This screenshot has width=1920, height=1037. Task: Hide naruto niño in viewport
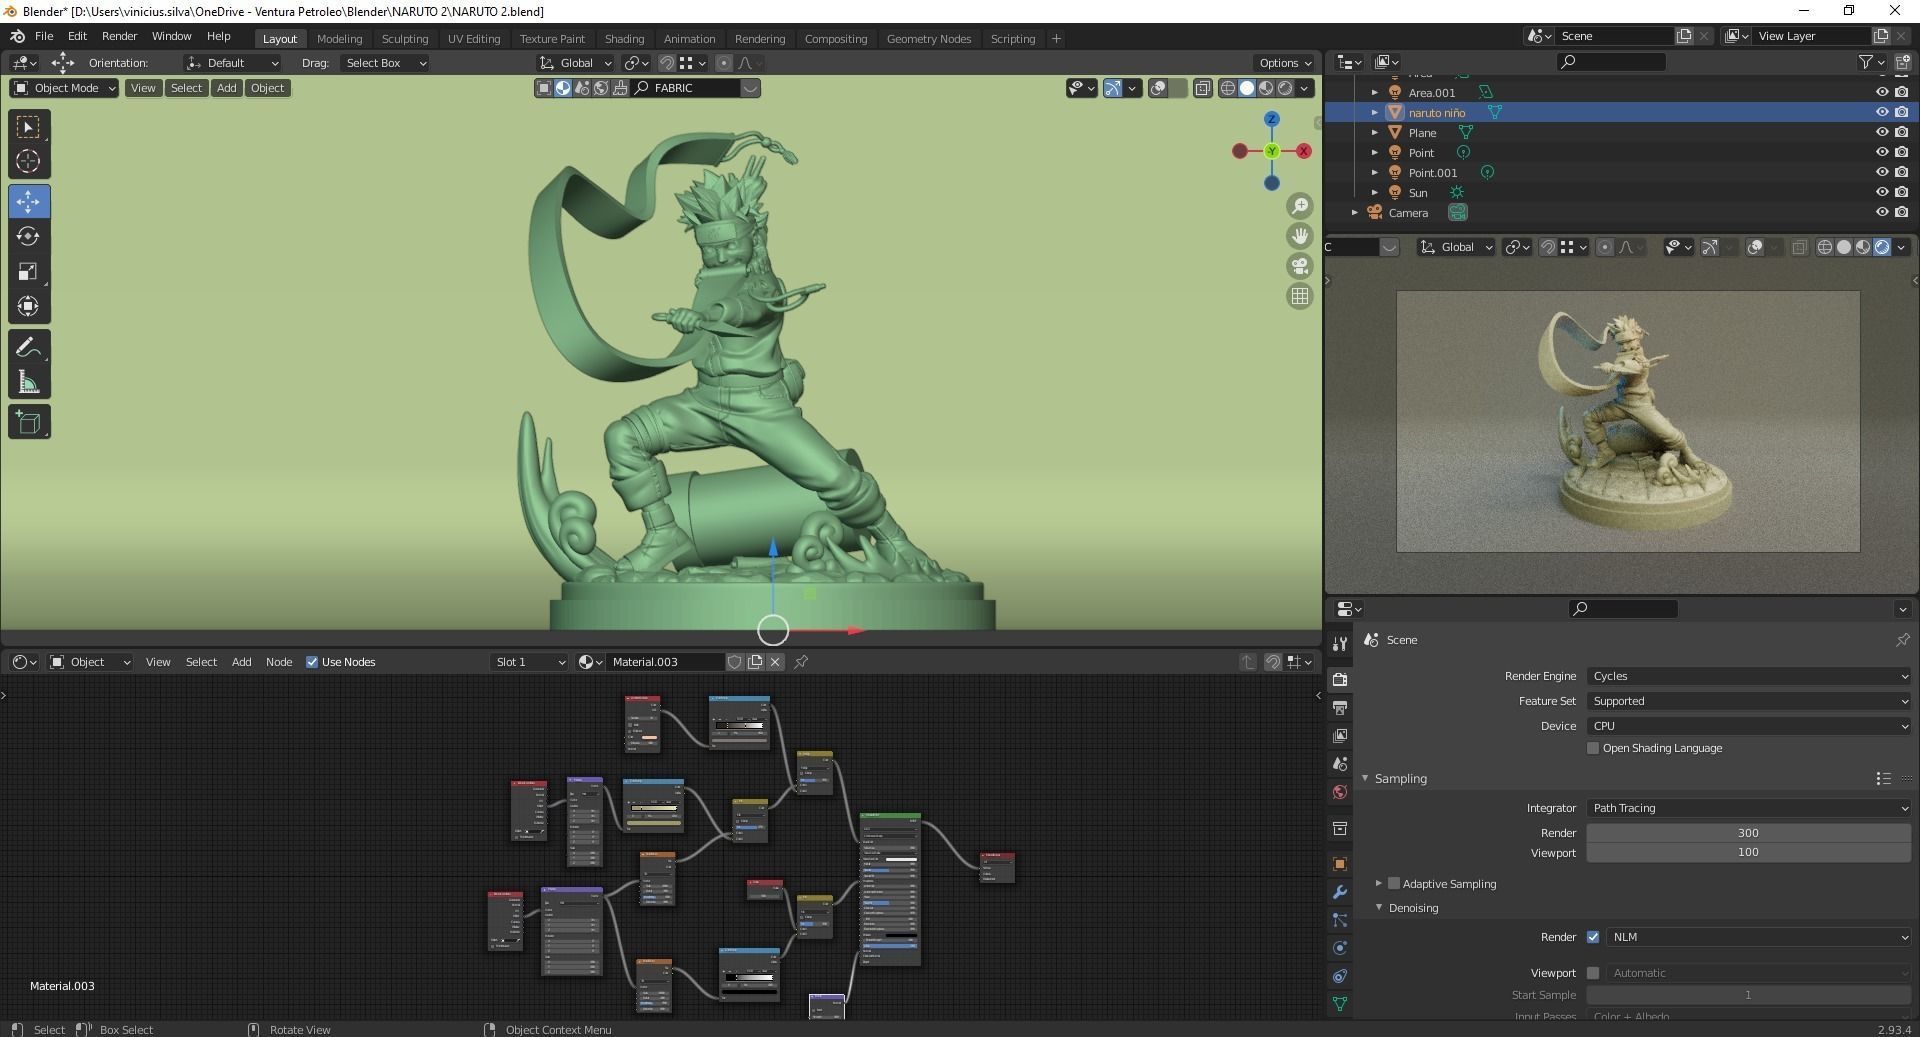(1882, 113)
